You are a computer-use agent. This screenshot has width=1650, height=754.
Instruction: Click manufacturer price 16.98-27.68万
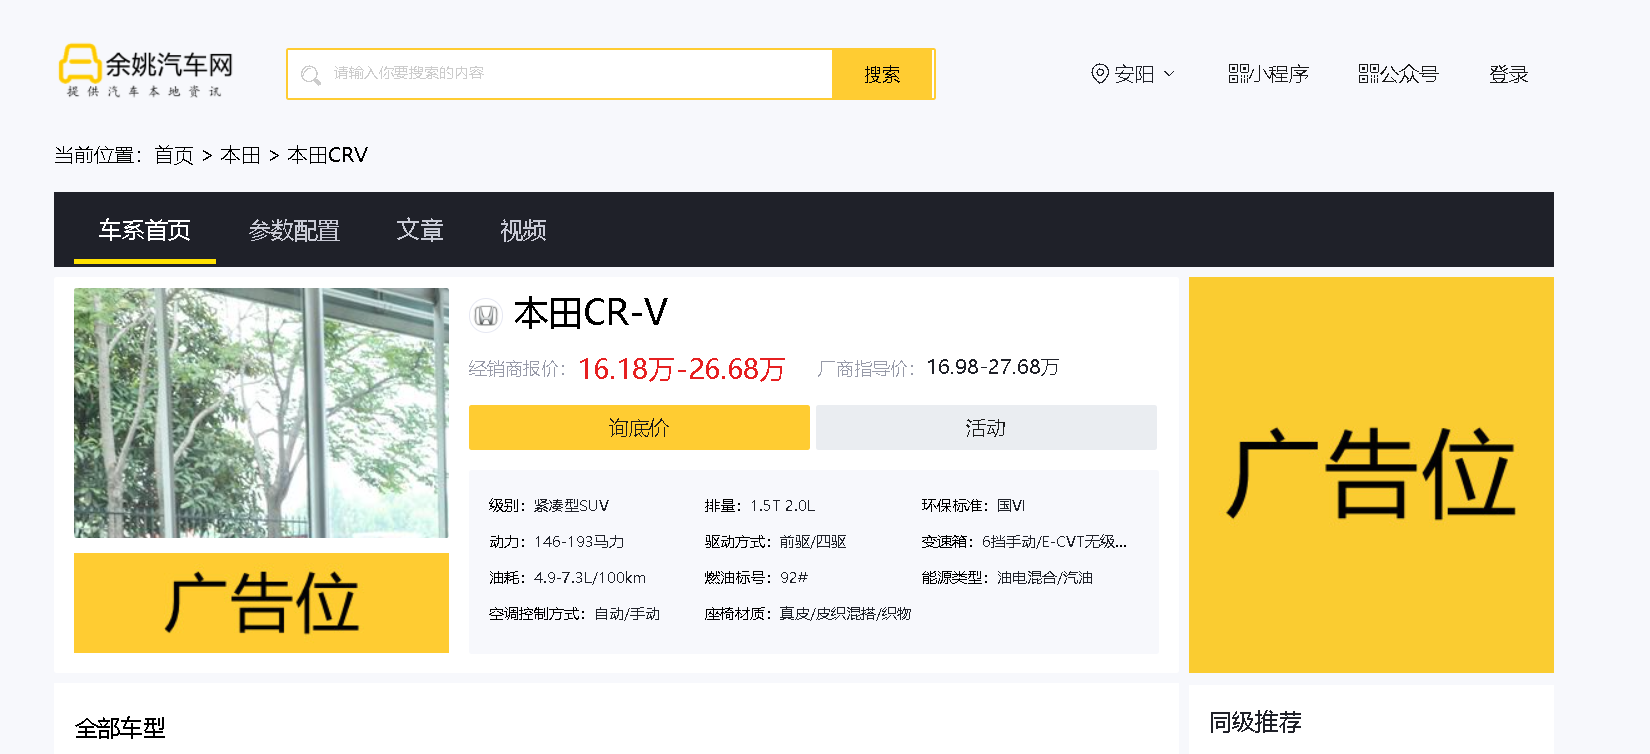(x=993, y=367)
